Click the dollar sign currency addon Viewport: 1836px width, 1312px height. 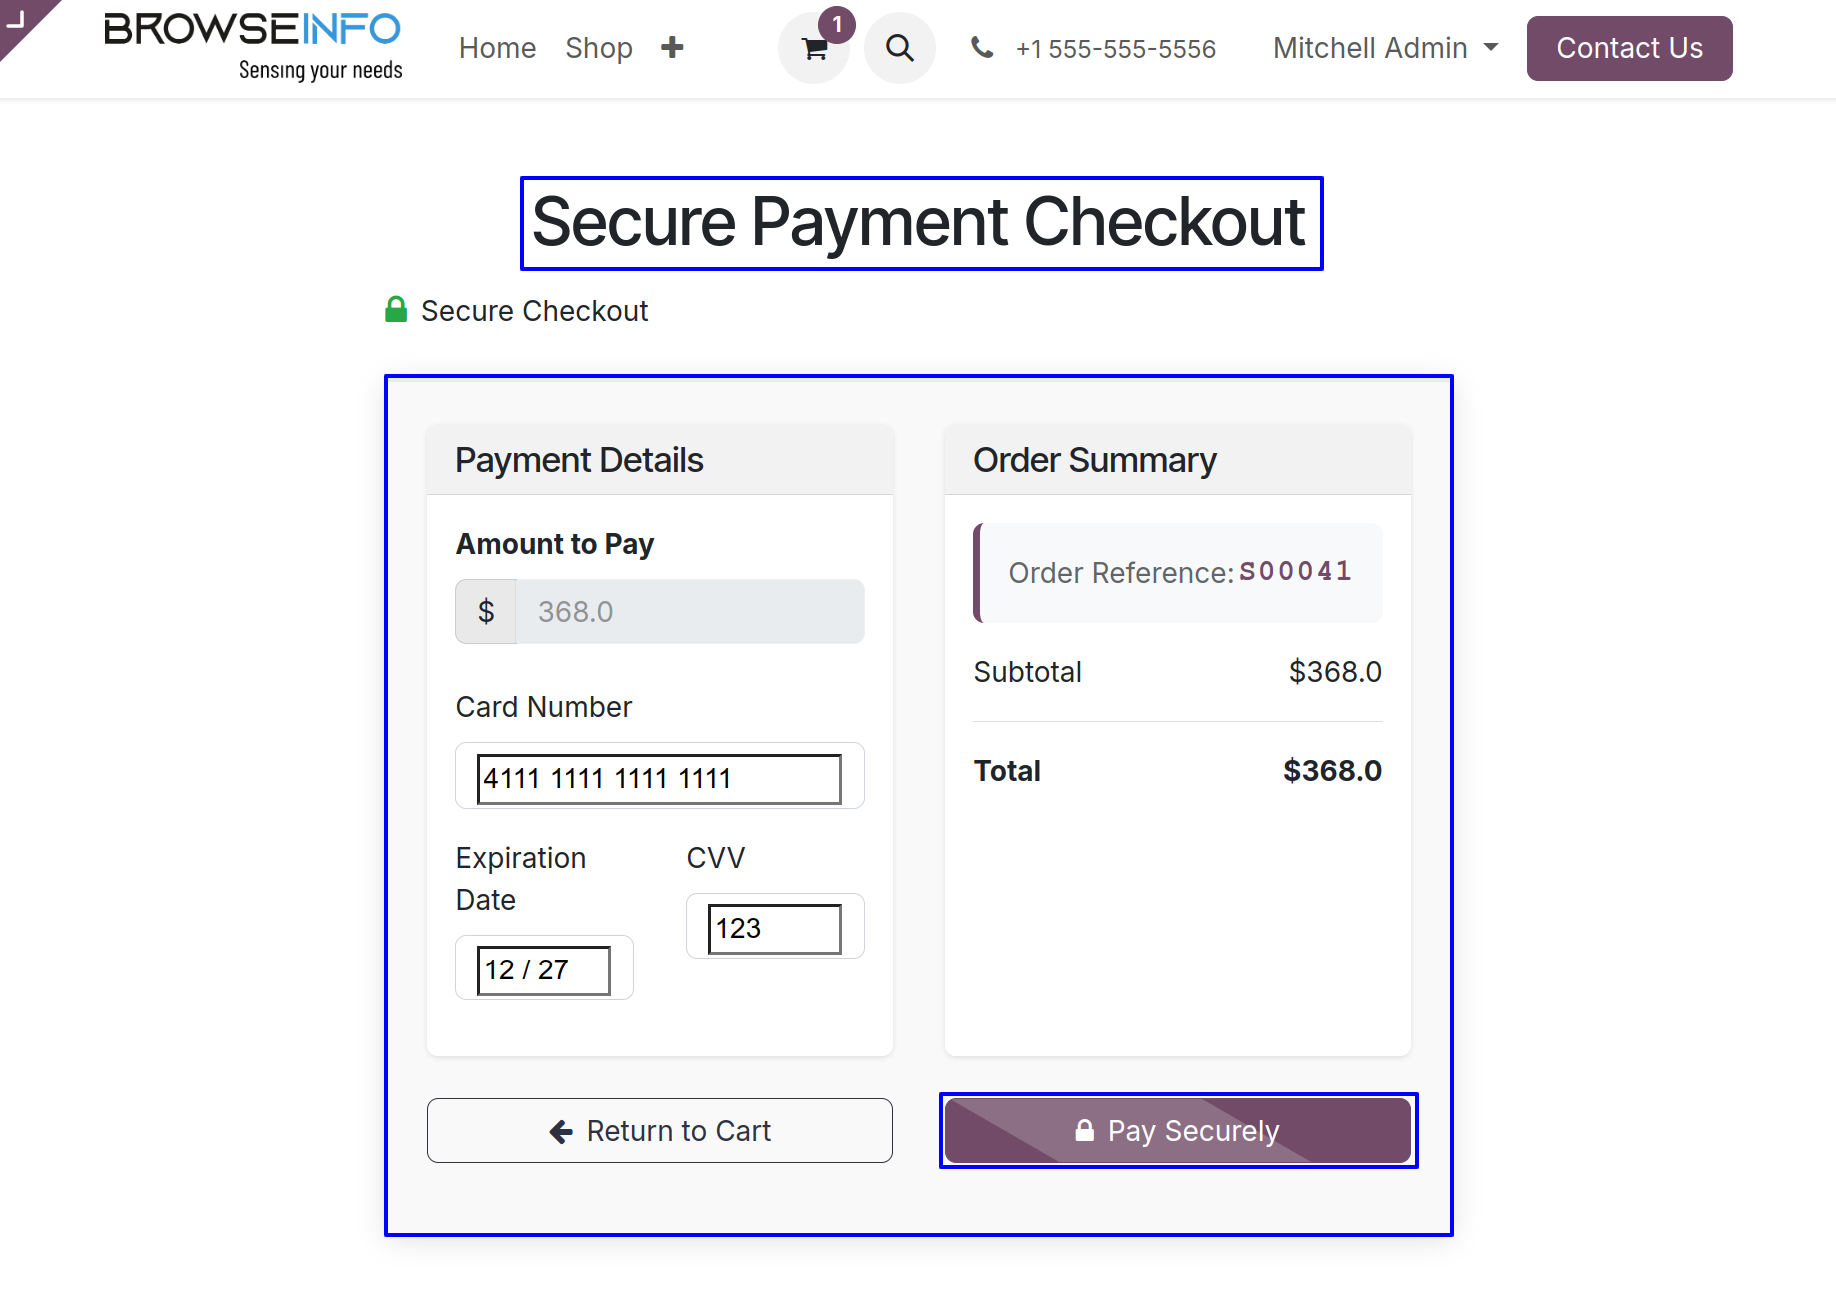point(486,611)
